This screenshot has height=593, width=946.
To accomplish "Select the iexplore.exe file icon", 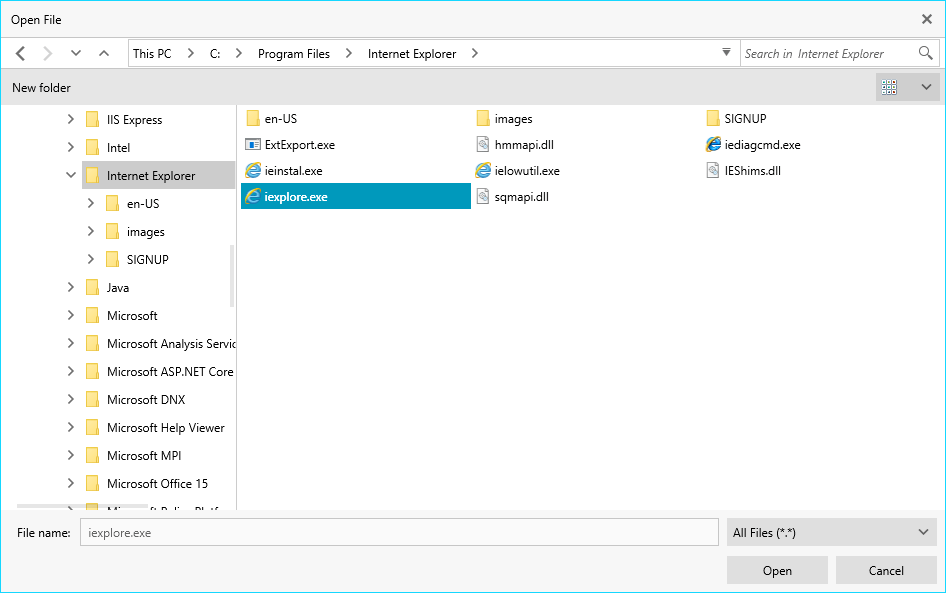I will (253, 197).
